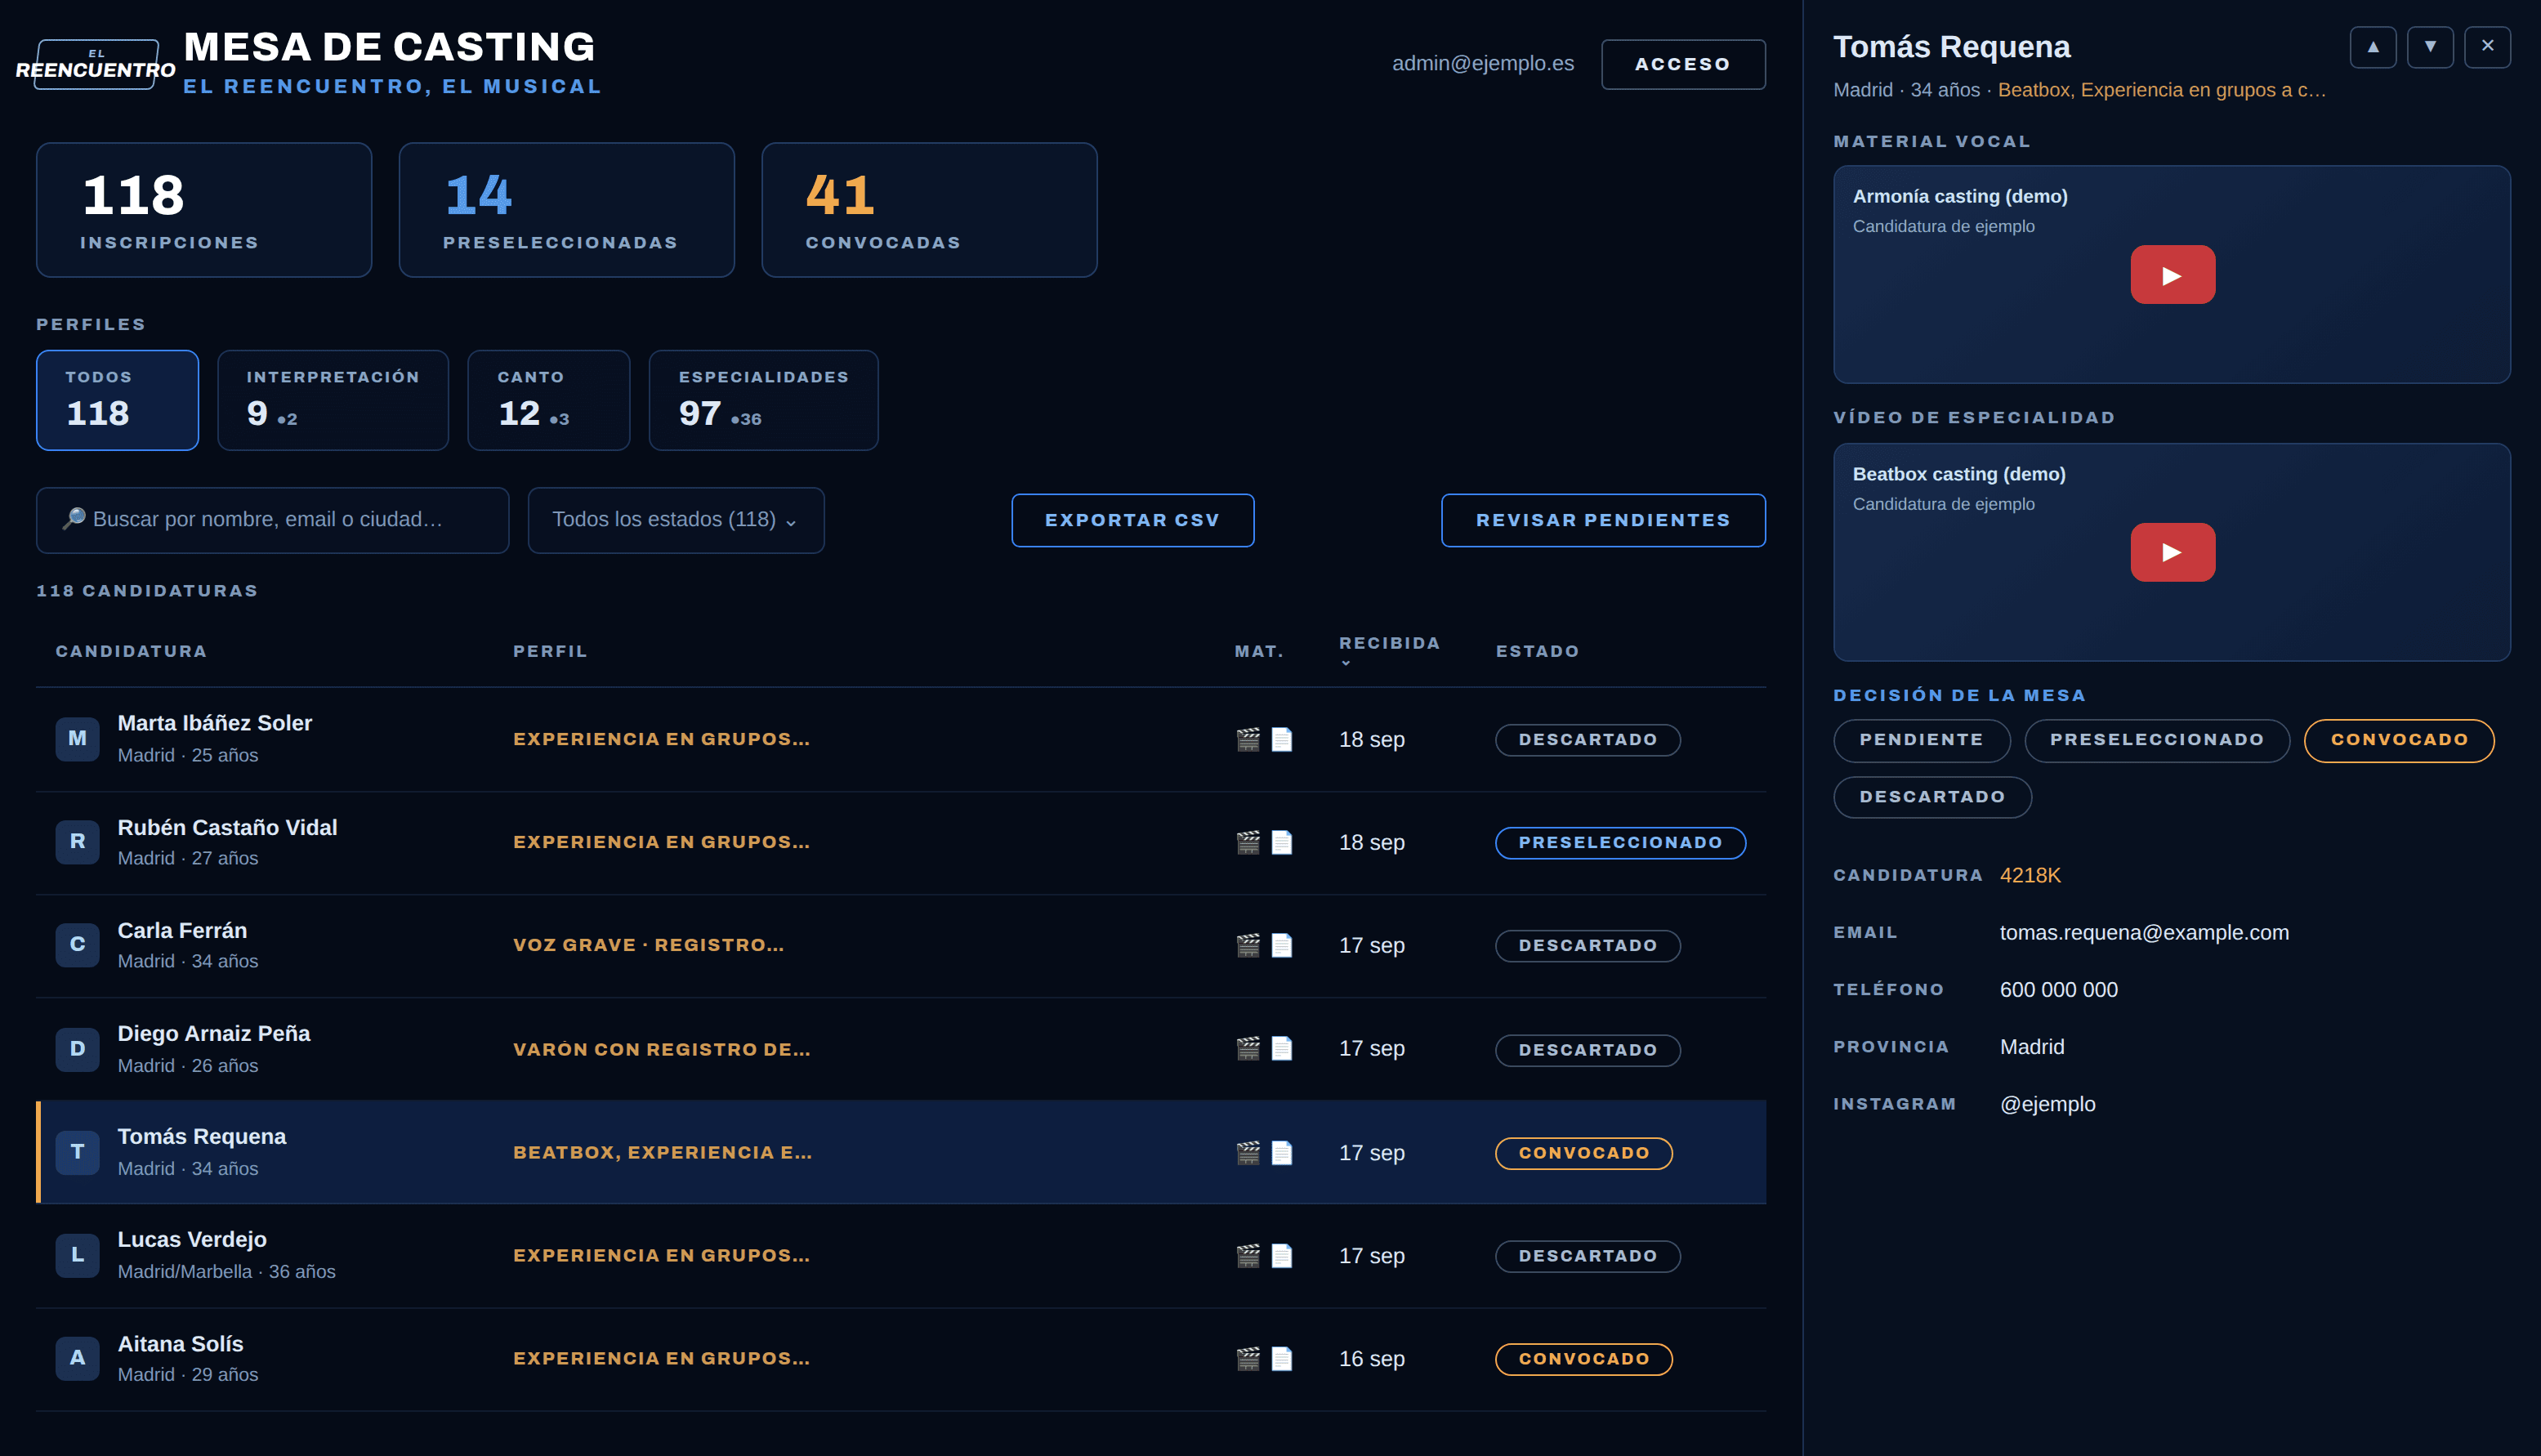
Task: Go to next candidate with down arrow
Action: click(x=2430, y=47)
